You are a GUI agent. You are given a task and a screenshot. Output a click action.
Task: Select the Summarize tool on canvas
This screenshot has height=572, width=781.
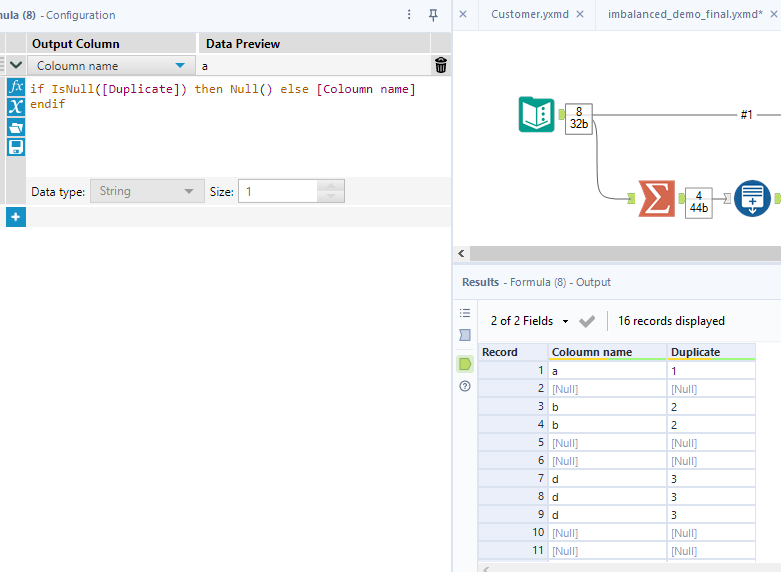tap(656, 199)
